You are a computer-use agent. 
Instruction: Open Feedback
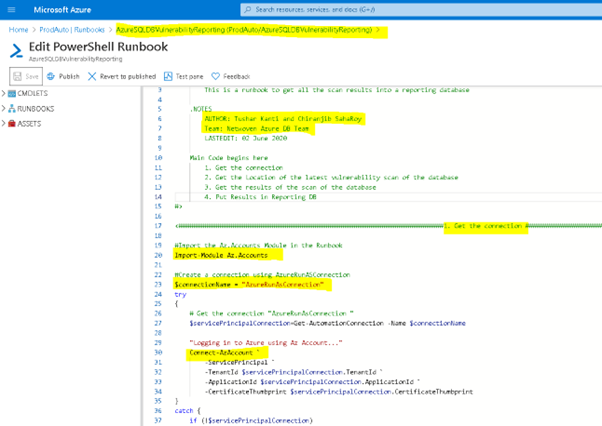coord(236,76)
